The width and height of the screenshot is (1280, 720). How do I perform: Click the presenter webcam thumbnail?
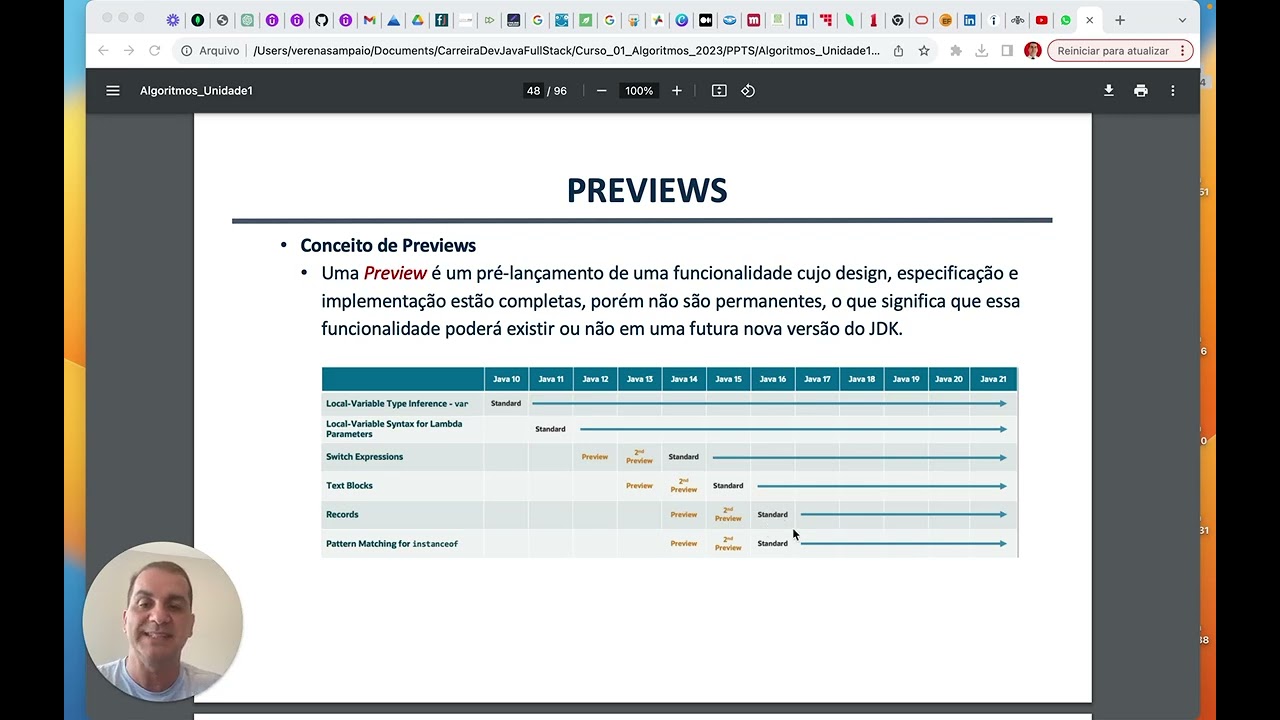pos(162,622)
